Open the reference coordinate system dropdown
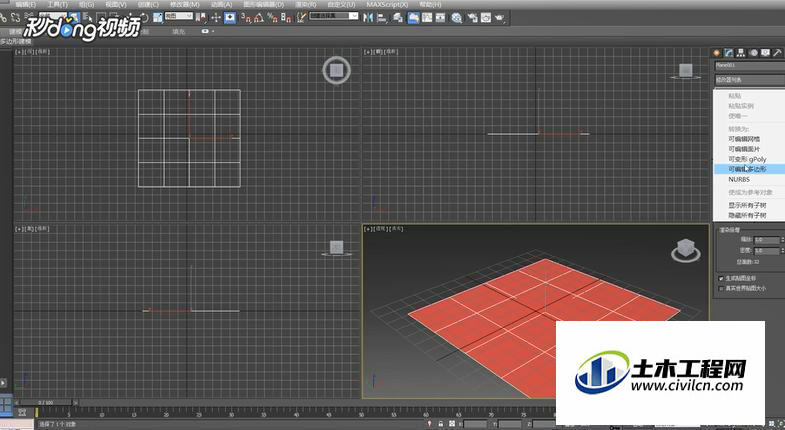This screenshot has height=430, width=785. [179, 16]
